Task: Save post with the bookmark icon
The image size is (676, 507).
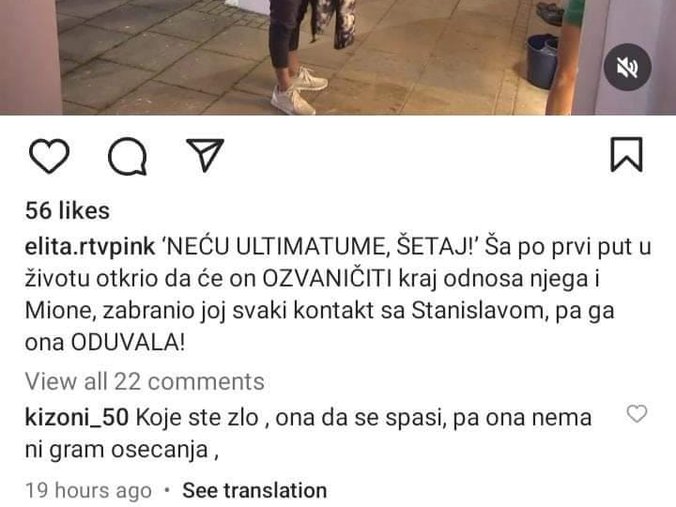Action: tap(626, 155)
